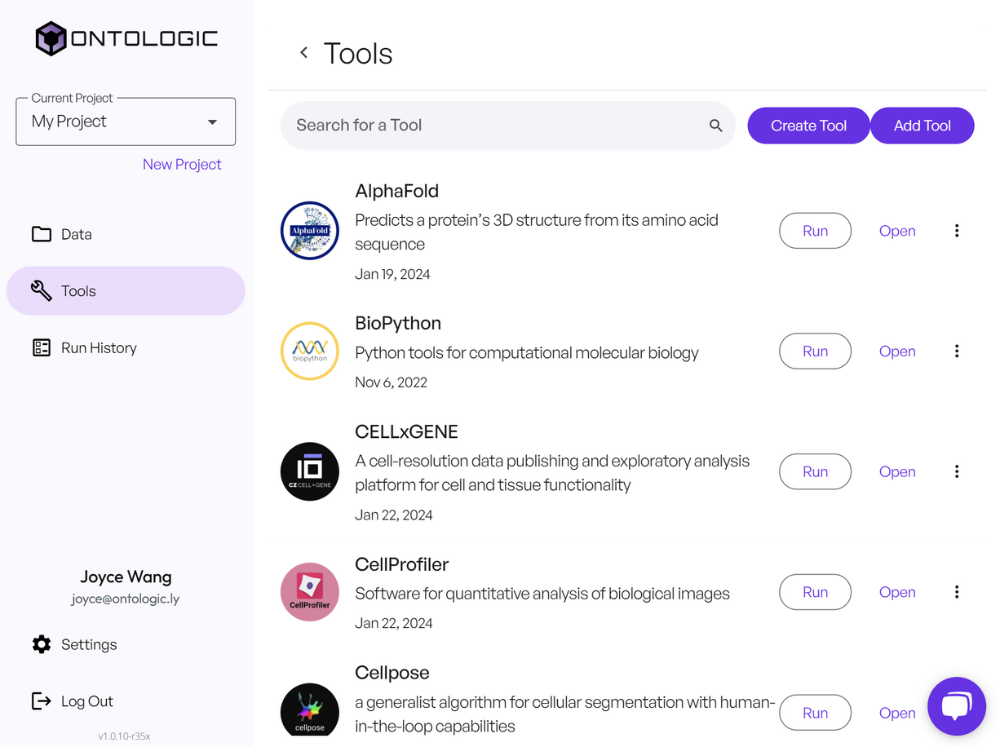
Task: Open CellProfiler via its Open link
Action: (x=896, y=592)
